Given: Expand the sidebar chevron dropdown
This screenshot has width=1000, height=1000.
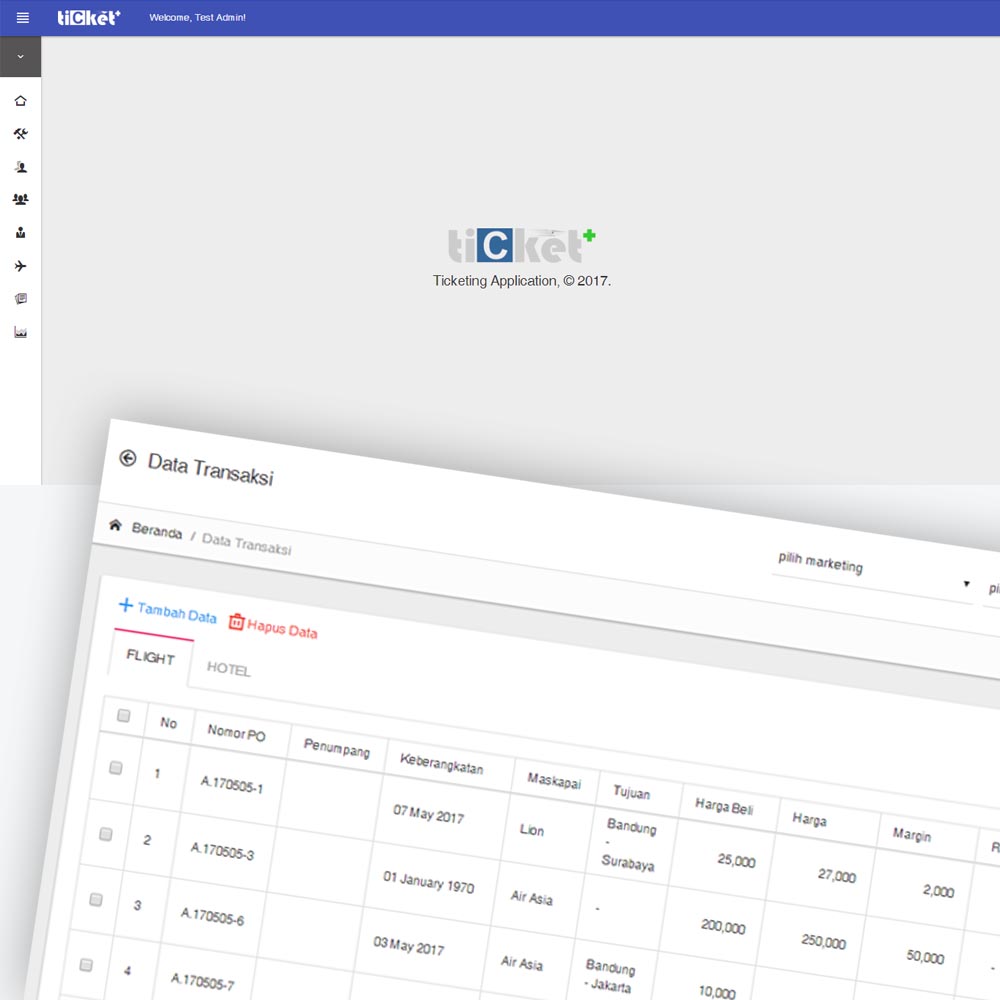Looking at the screenshot, I should pyautogui.click(x=20, y=57).
